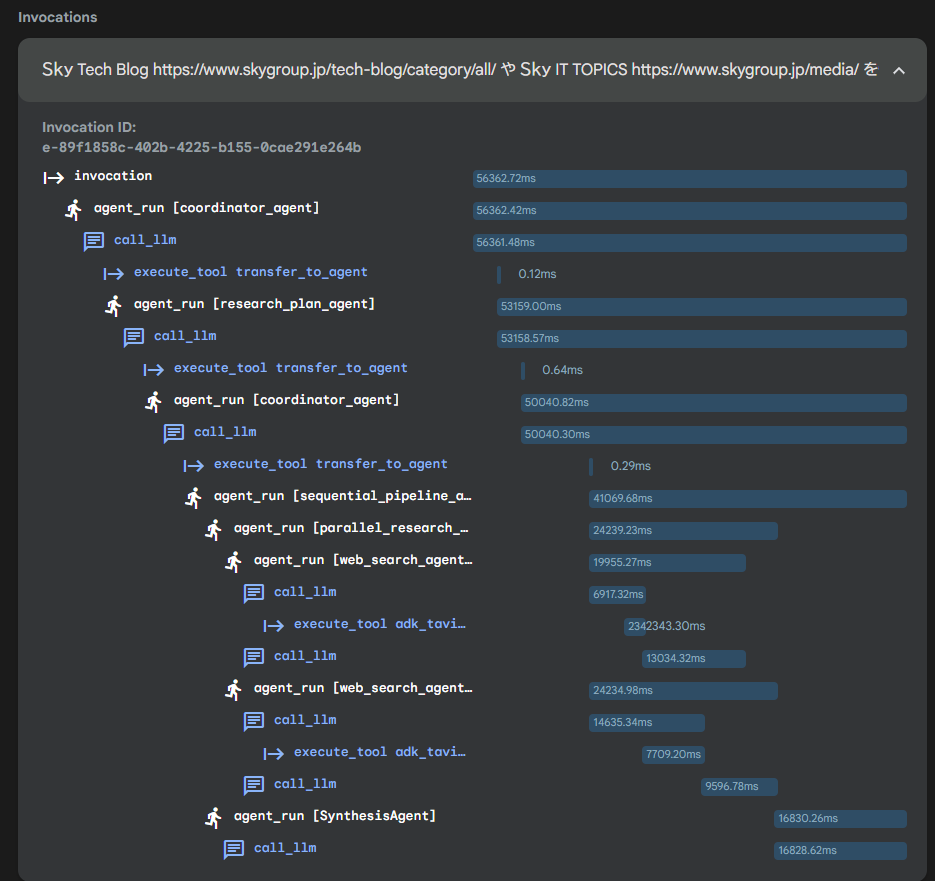Open the call_llm label lasting 50040.30ms
The height and width of the screenshot is (881, 935).
[x=225, y=432]
